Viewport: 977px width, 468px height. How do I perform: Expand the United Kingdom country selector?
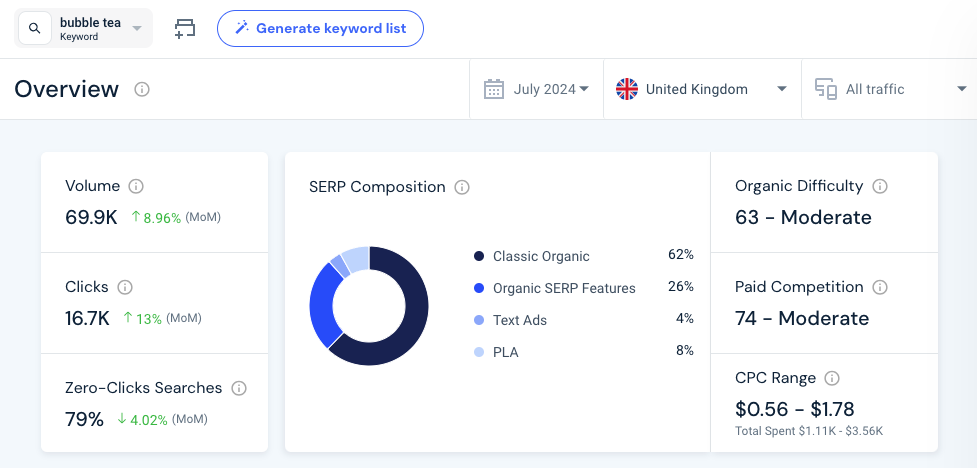click(702, 89)
